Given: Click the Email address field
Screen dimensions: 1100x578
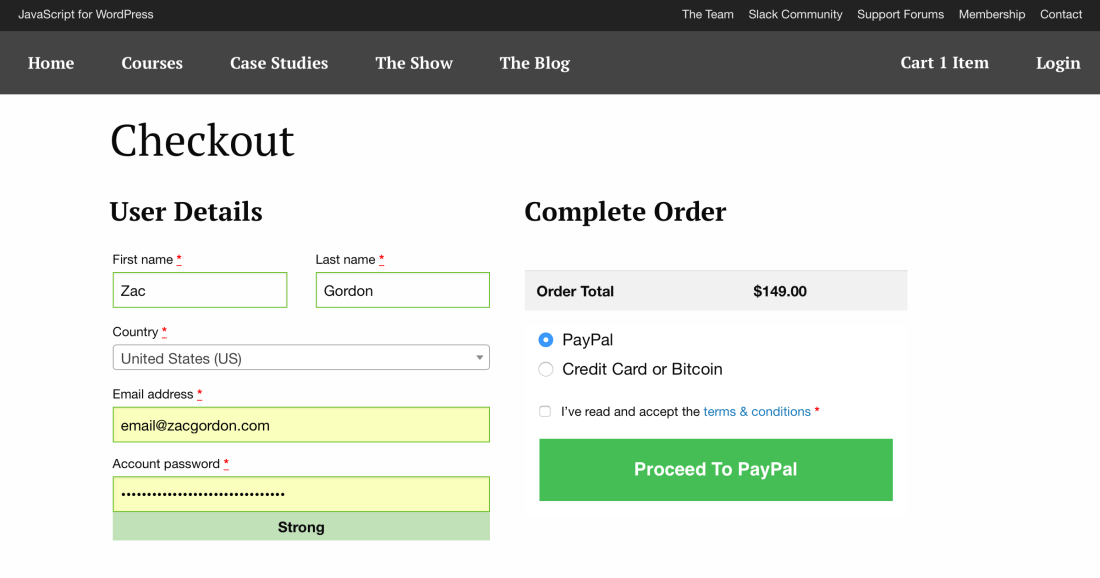Looking at the screenshot, I should click(301, 425).
